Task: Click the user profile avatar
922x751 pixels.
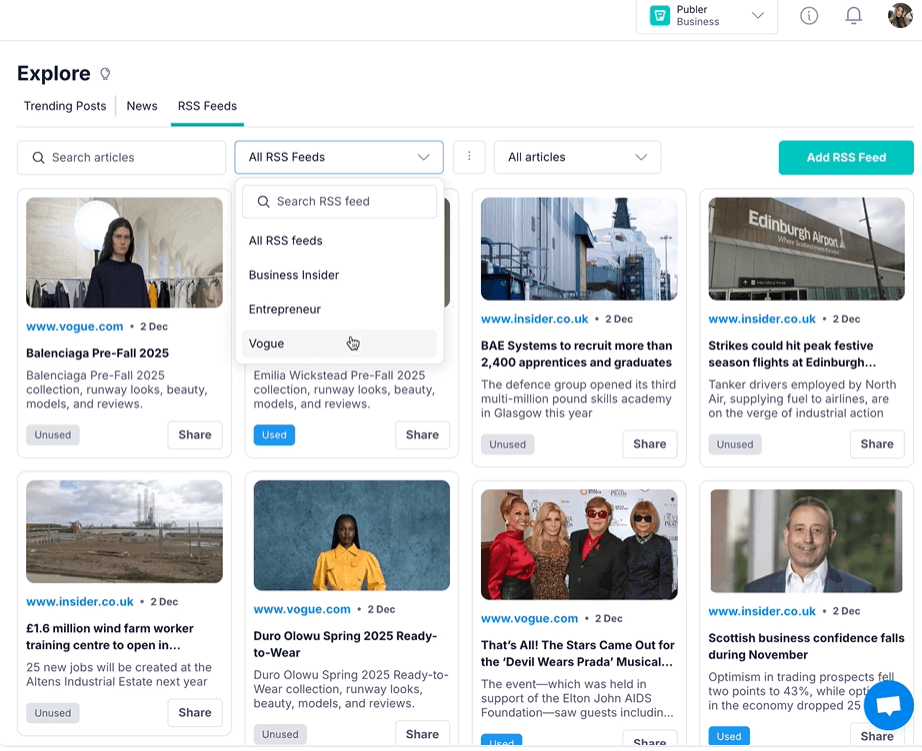Action: tap(899, 16)
